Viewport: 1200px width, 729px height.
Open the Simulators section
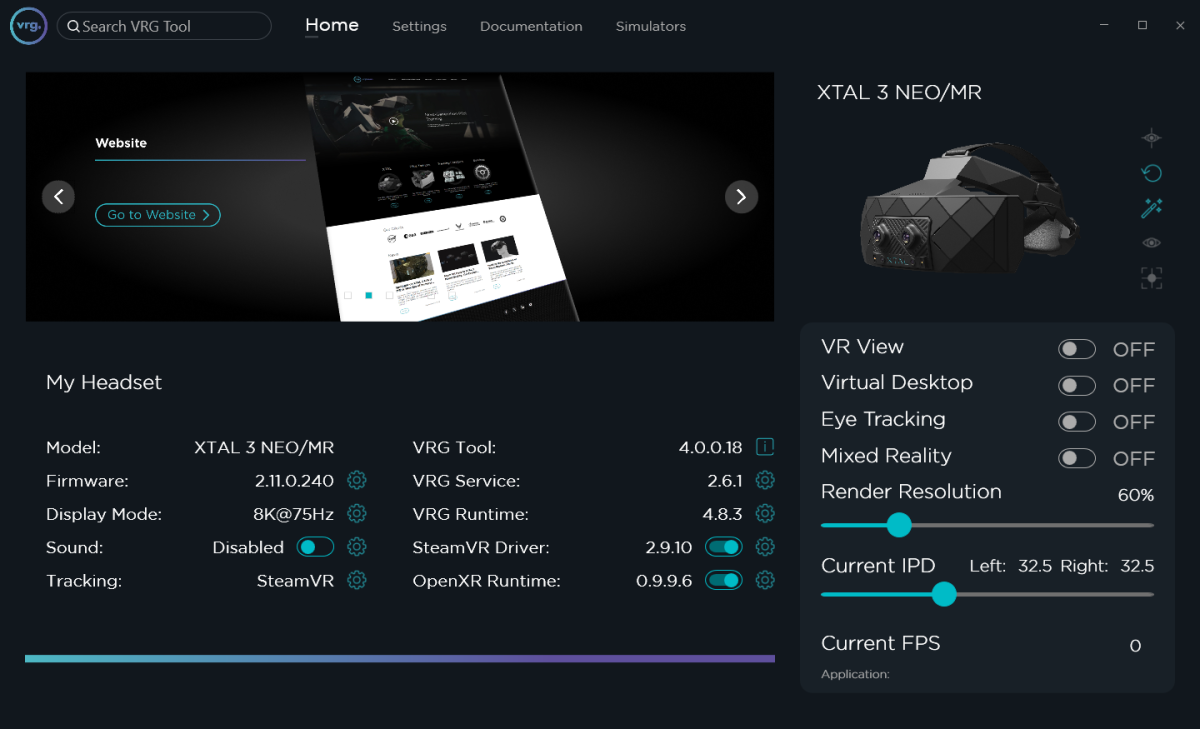[650, 26]
